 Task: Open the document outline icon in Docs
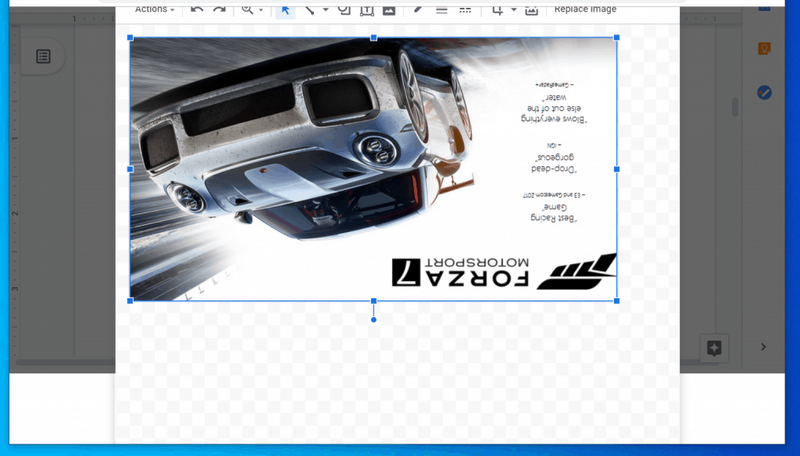pyautogui.click(x=43, y=56)
